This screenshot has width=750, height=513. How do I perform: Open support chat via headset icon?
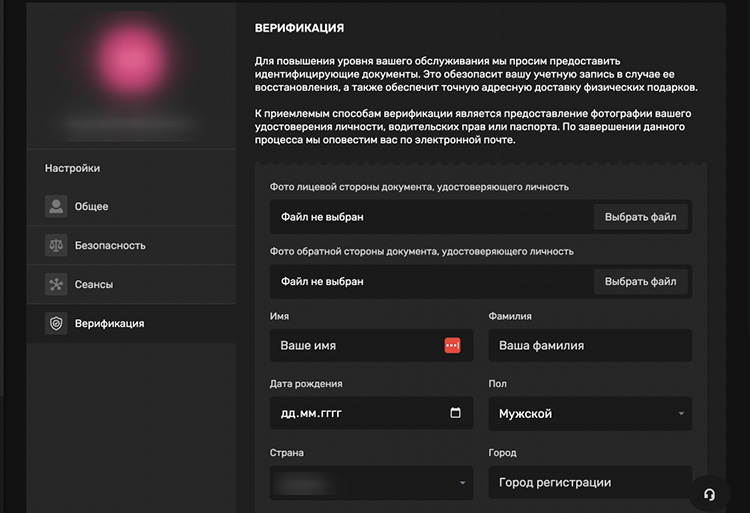tap(709, 494)
